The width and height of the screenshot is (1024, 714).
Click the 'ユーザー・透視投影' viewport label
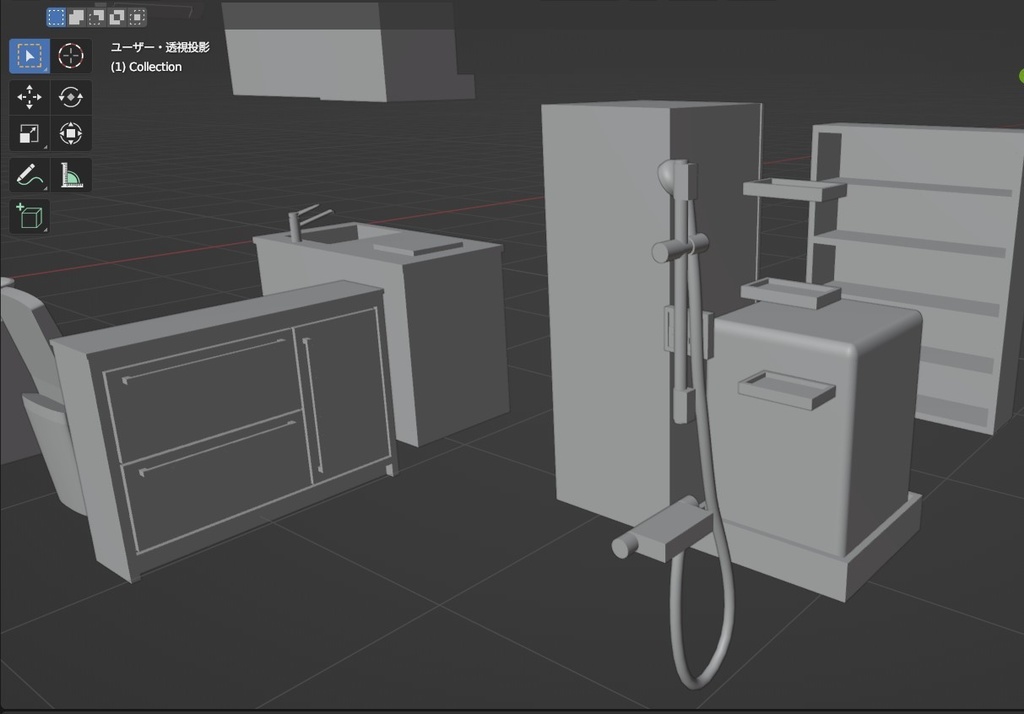coord(160,47)
